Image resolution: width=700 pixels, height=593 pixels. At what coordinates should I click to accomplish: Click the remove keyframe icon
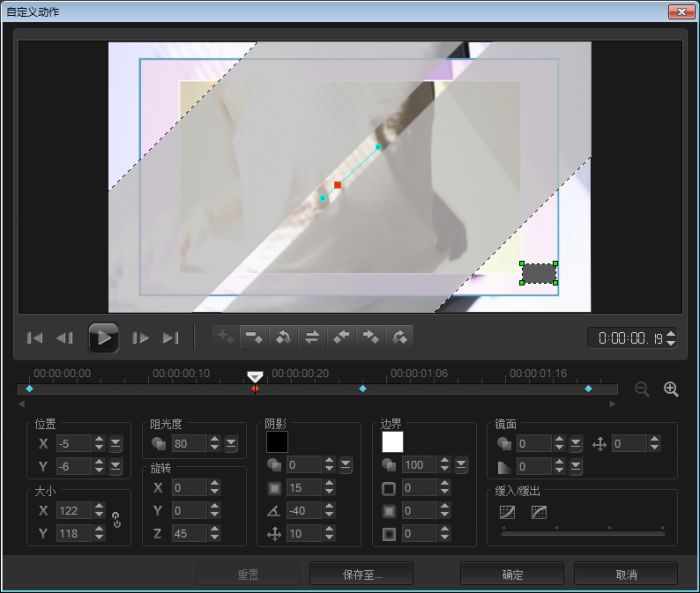tap(254, 337)
